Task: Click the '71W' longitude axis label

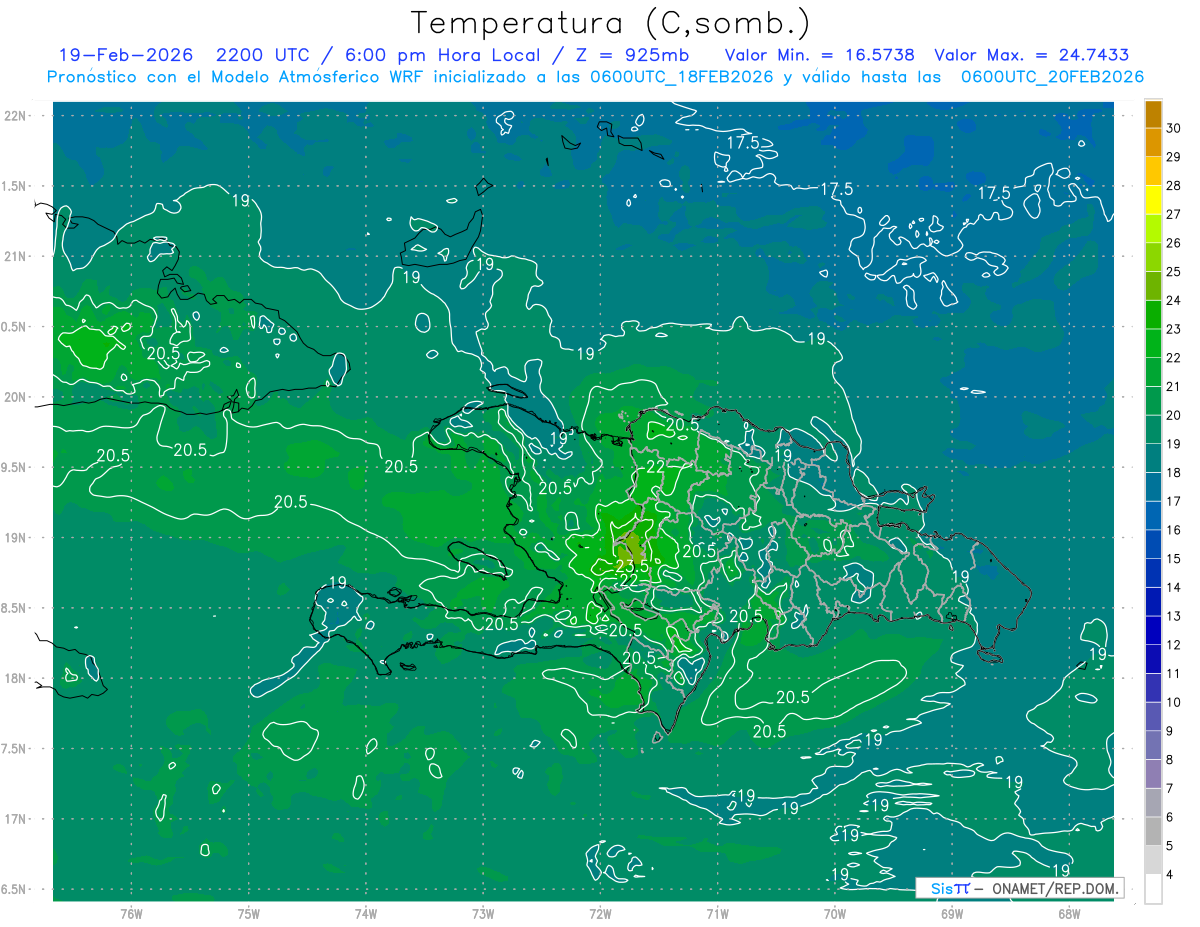Action: pyautogui.click(x=717, y=913)
